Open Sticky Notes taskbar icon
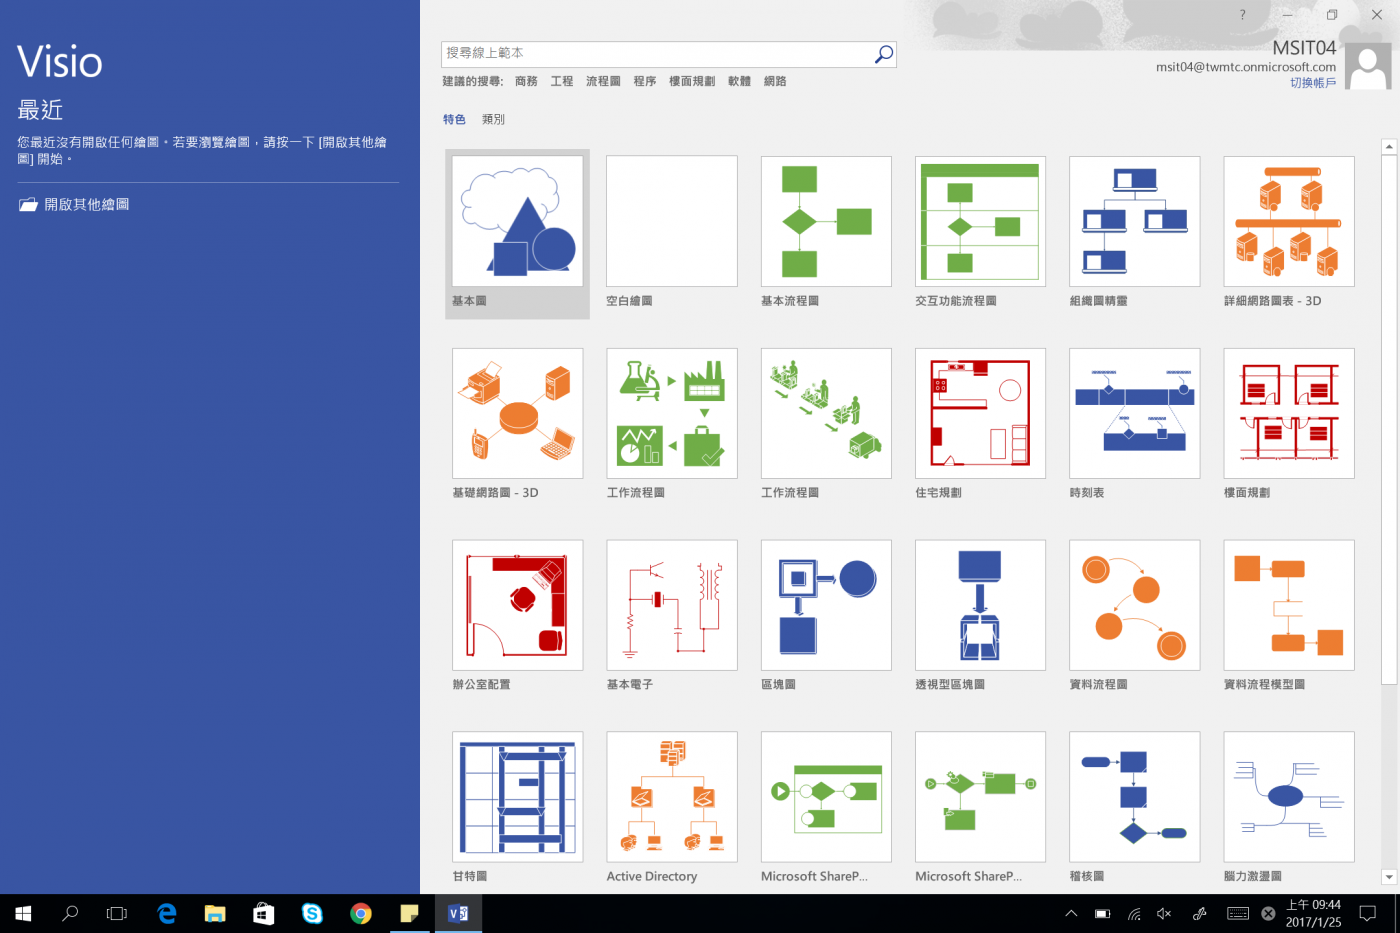The width and height of the screenshot is (1400, 933). (x=409, y=913)
